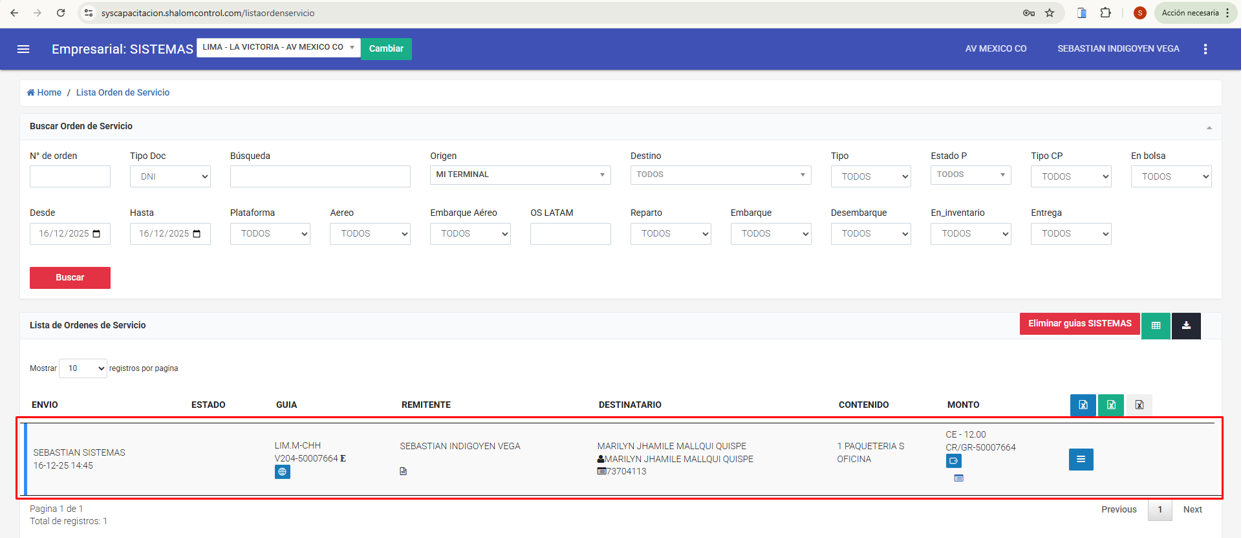
Task: Click the Eliminar guias SISTEMAS button
Action: pyautogui.click(x=1079, y=324)
